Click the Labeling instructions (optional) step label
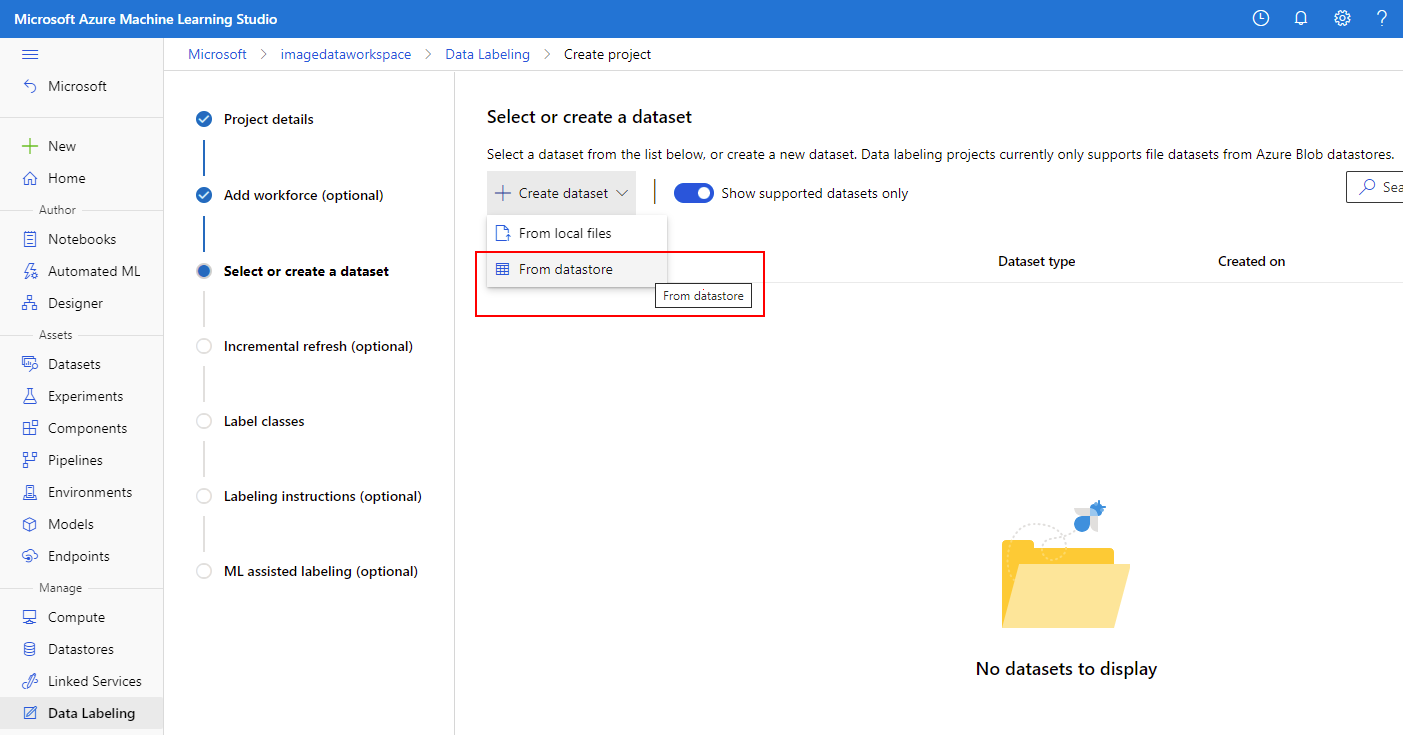This screenshot has height=735, width=1403. (323, 496)
